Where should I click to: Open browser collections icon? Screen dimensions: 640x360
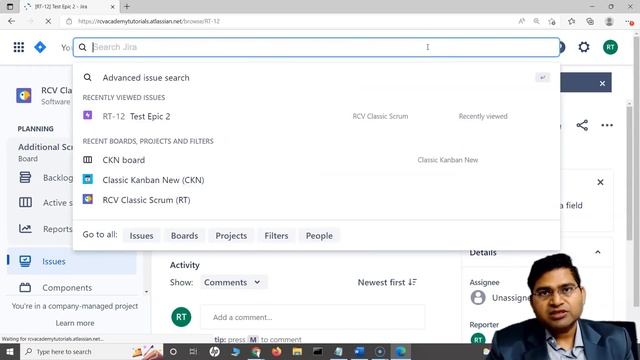(590, 21)
